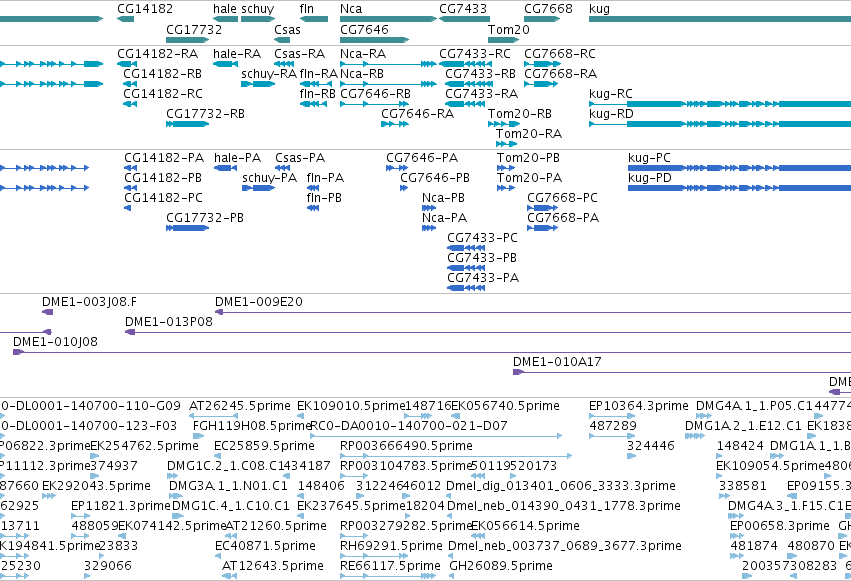This screenshot has width=851, height=581.
Task: Click the Nca-RA transcript label
Action: pos(363,54)
